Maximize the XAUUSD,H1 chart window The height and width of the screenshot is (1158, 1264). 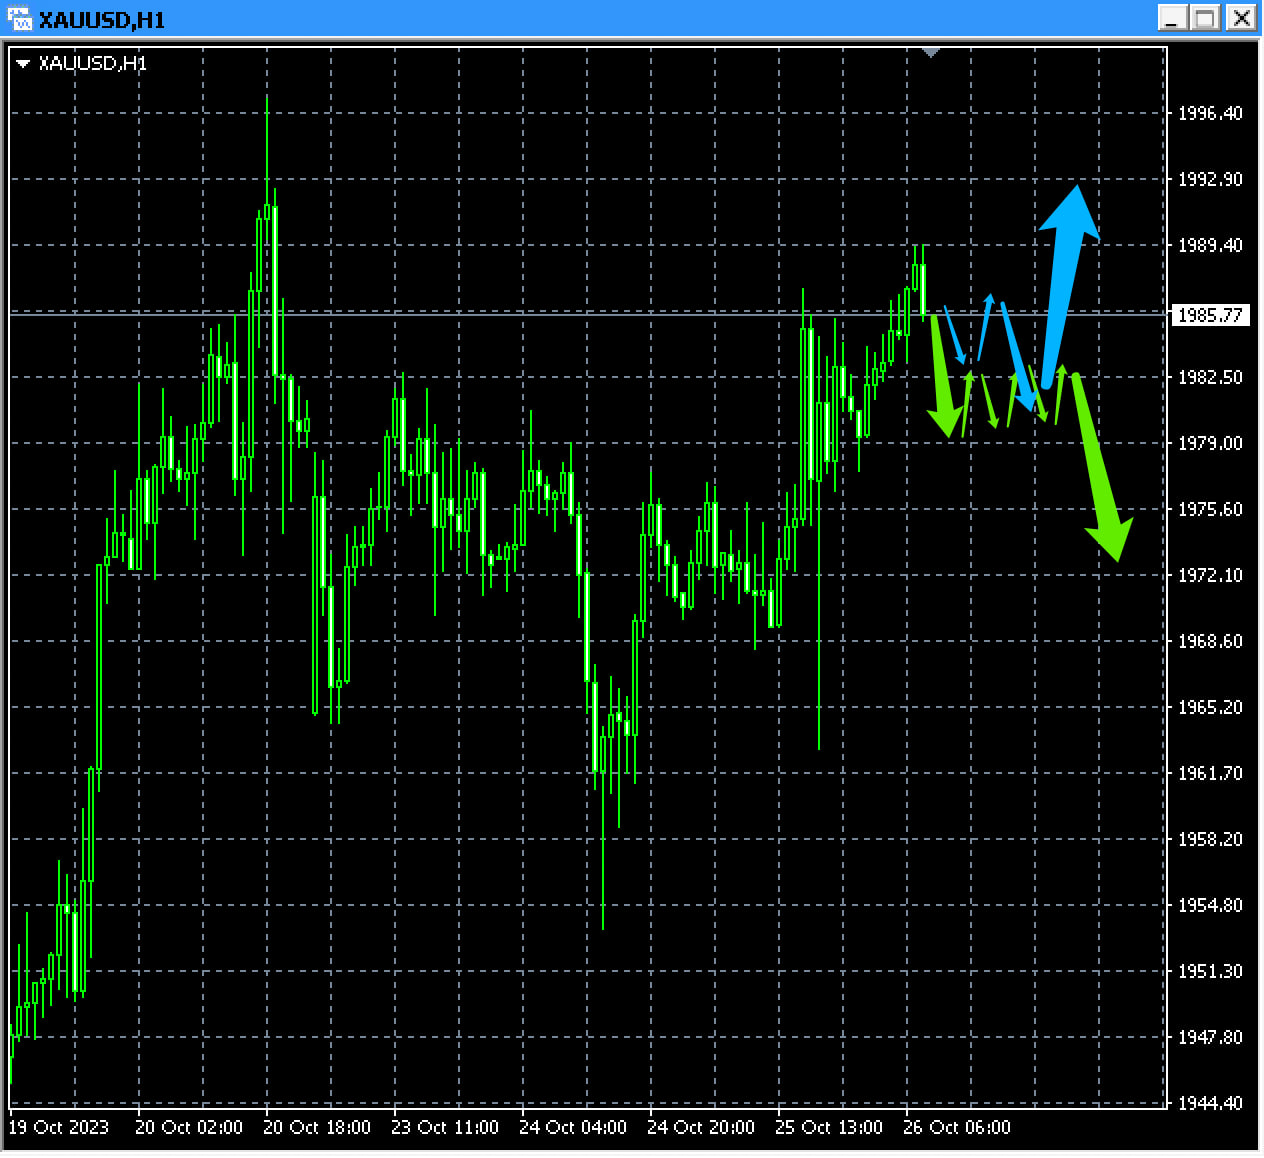click(1207, 18)
